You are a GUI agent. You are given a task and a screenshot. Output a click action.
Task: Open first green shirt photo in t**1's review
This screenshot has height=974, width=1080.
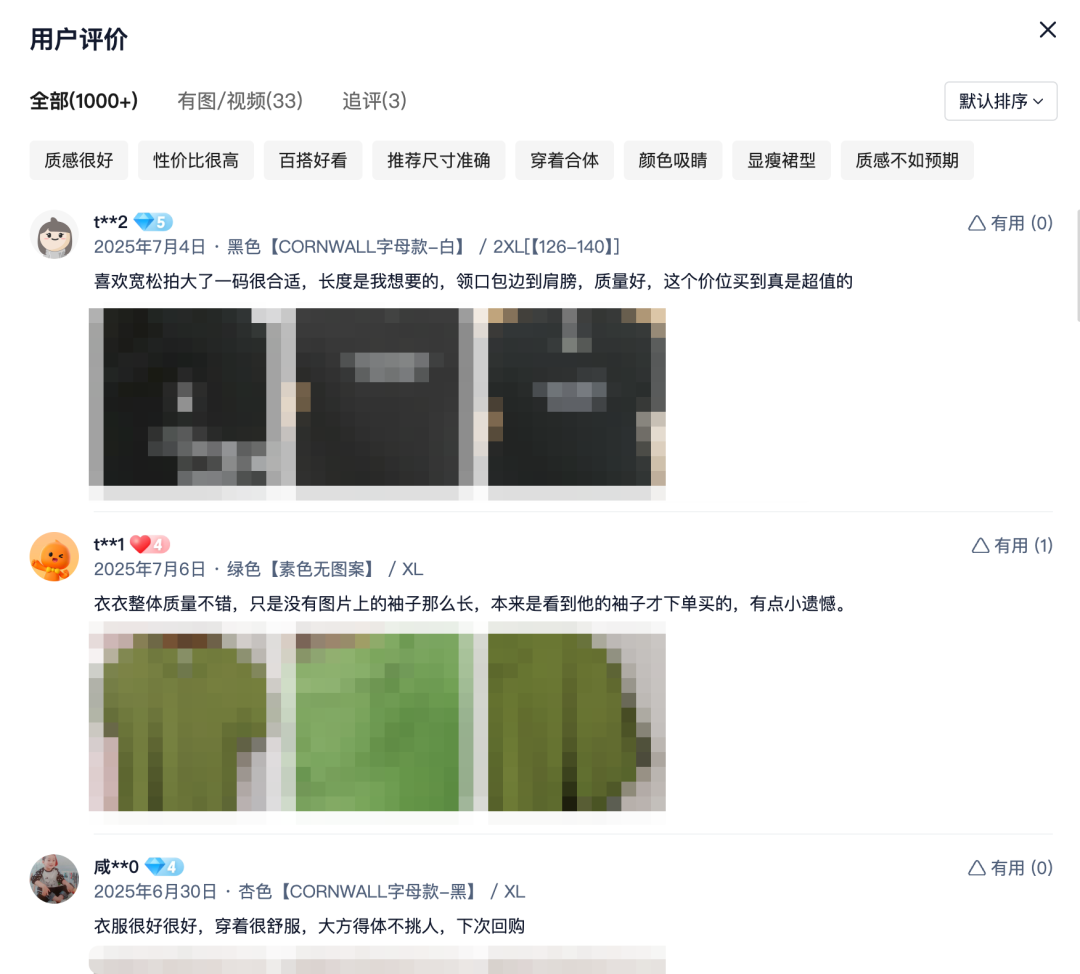click(185, 722)
